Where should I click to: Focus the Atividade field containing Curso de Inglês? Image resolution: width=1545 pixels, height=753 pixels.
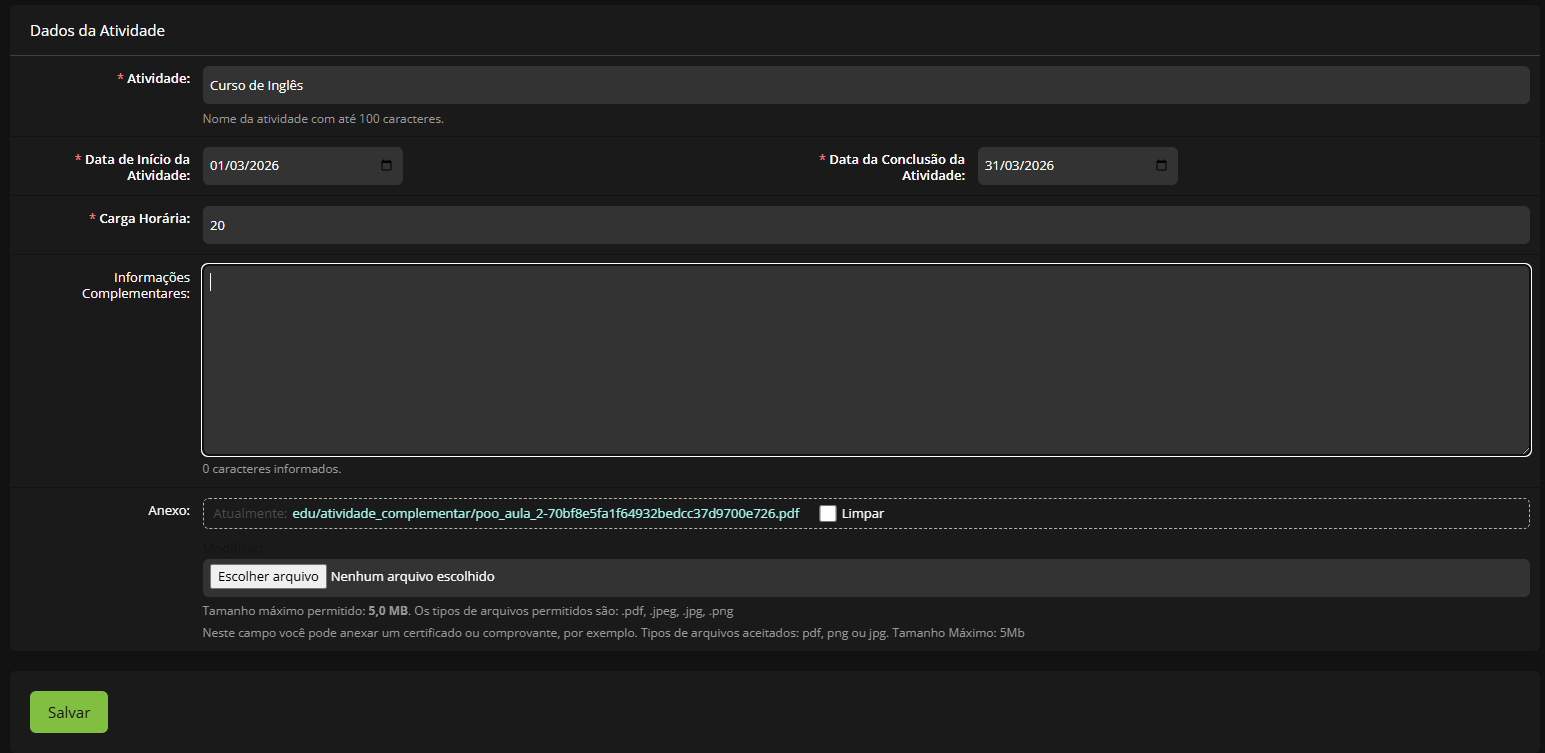[x=865, y=86]
